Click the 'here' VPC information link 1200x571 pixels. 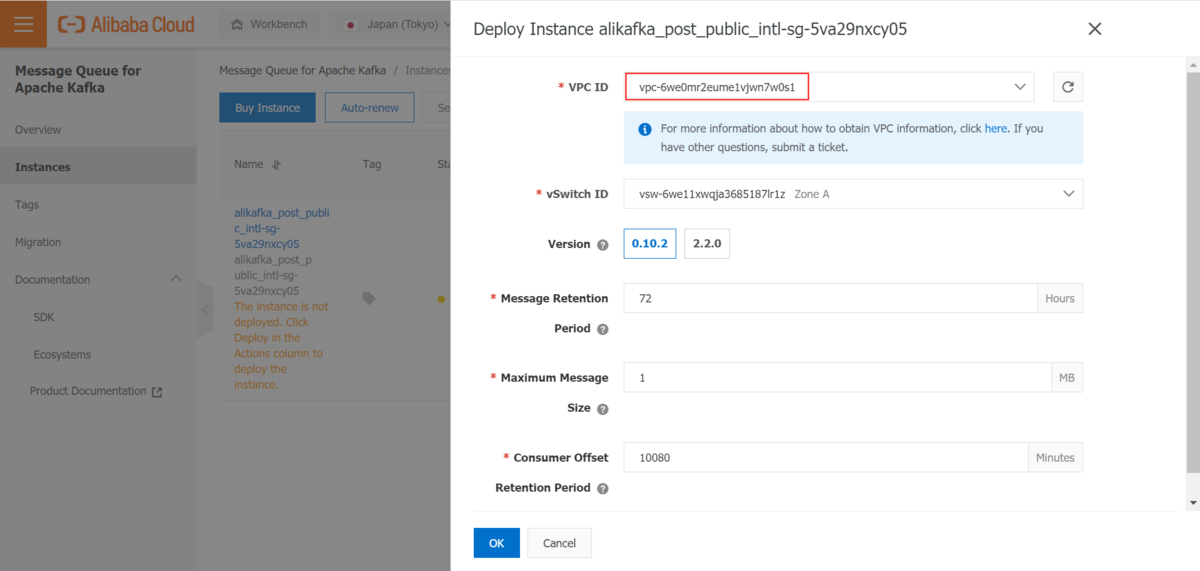[x=996, y=129]
